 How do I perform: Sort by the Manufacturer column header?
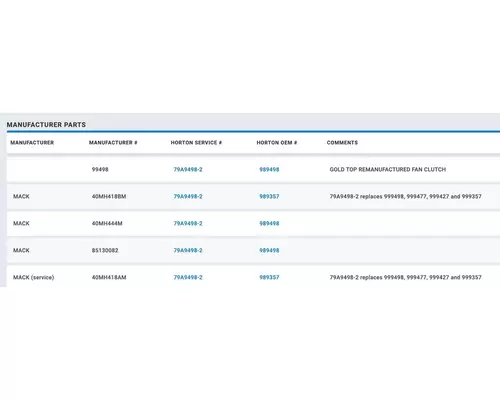(x=32, y=143)
